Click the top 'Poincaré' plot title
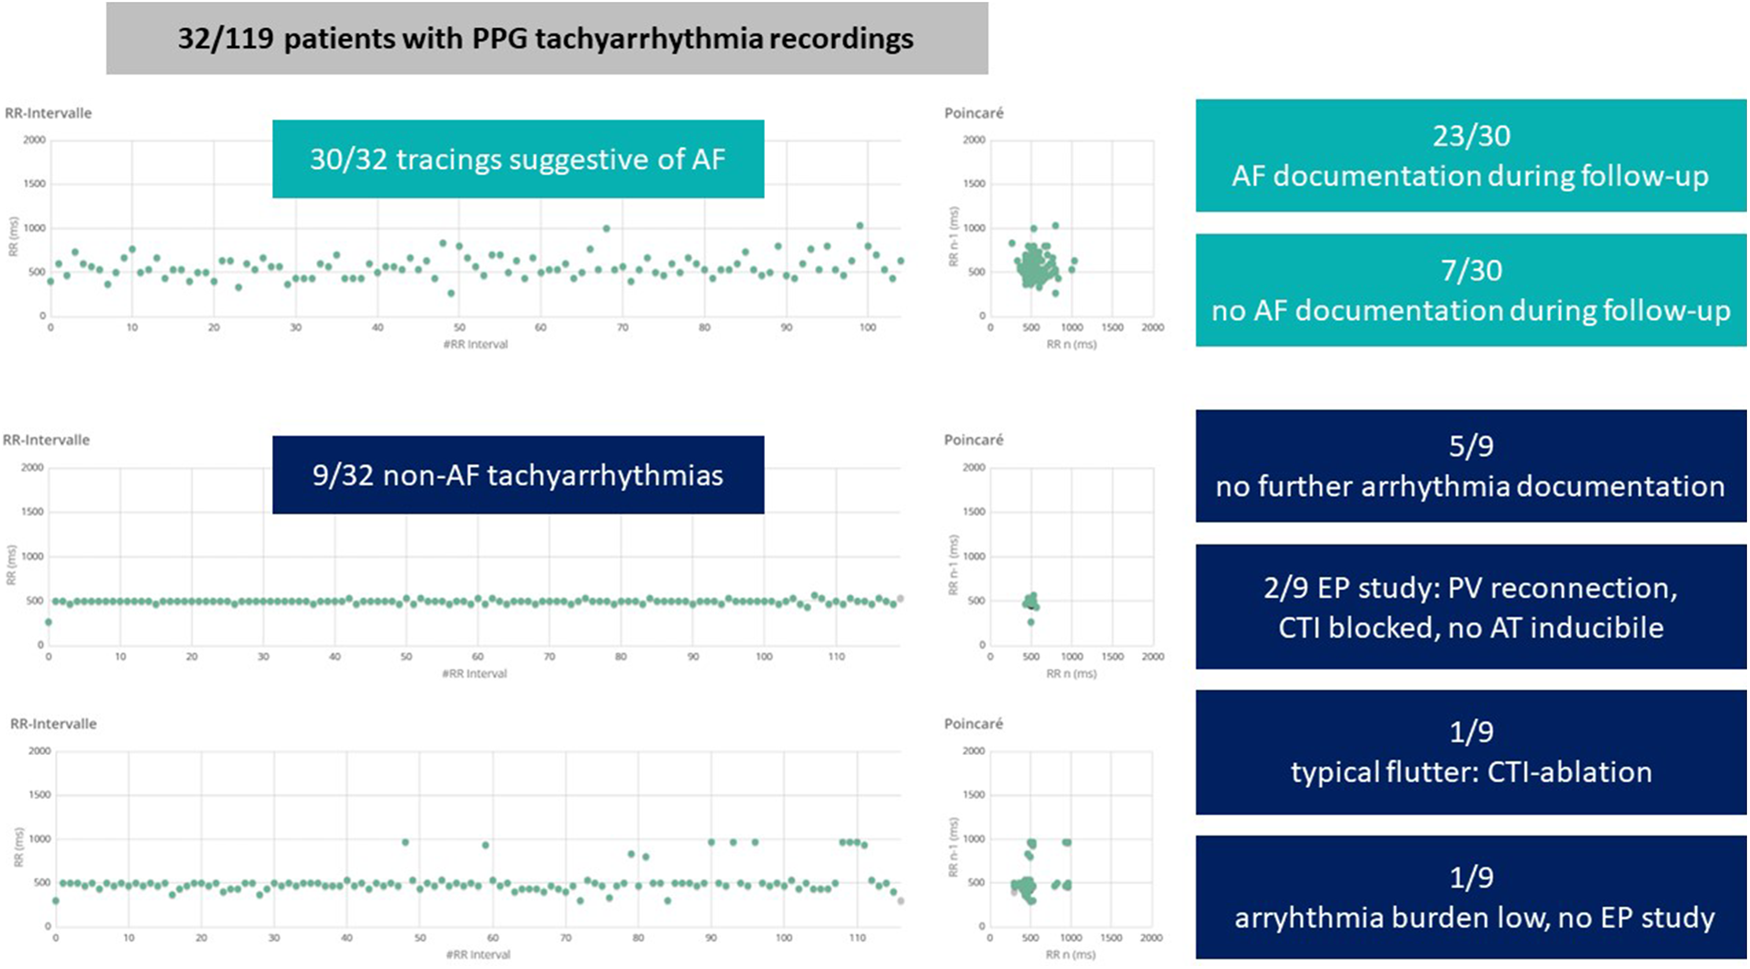Viewport: 1750px width, 969px height. 973,113
